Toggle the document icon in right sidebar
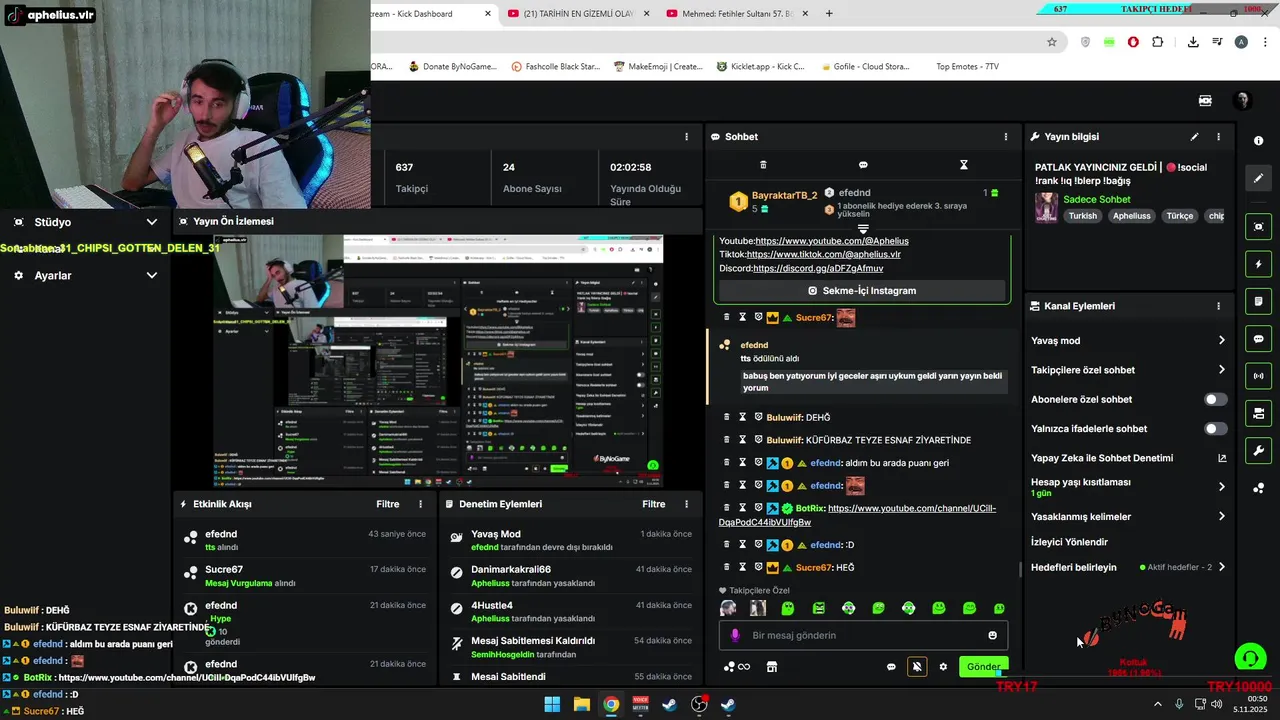This screenshot has width=1280, height=720. [x=1259, y=301]
